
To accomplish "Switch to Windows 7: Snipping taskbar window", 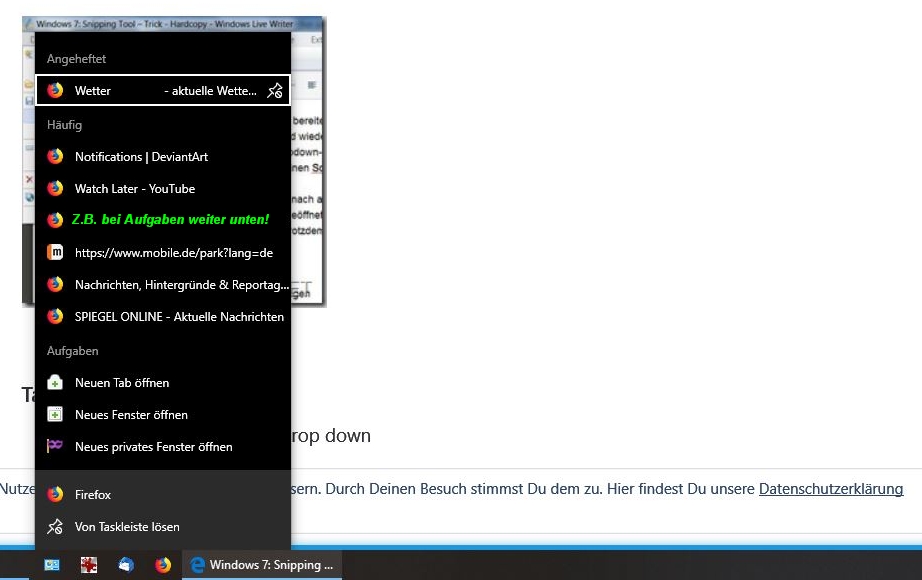I will tap(262, 565).
